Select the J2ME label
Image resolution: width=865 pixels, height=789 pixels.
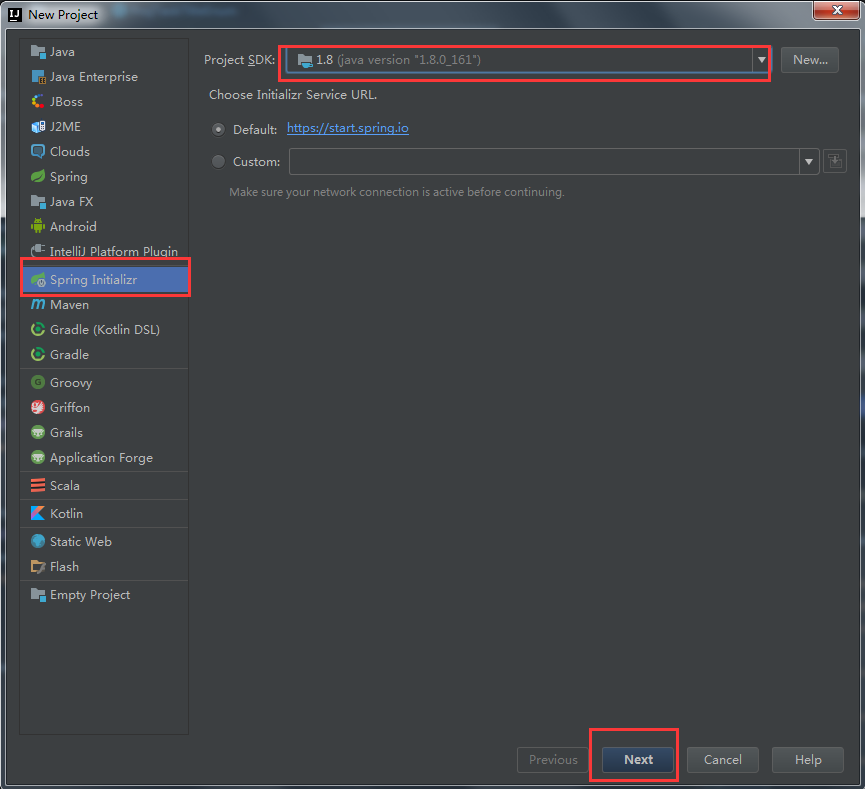(65, 127)
